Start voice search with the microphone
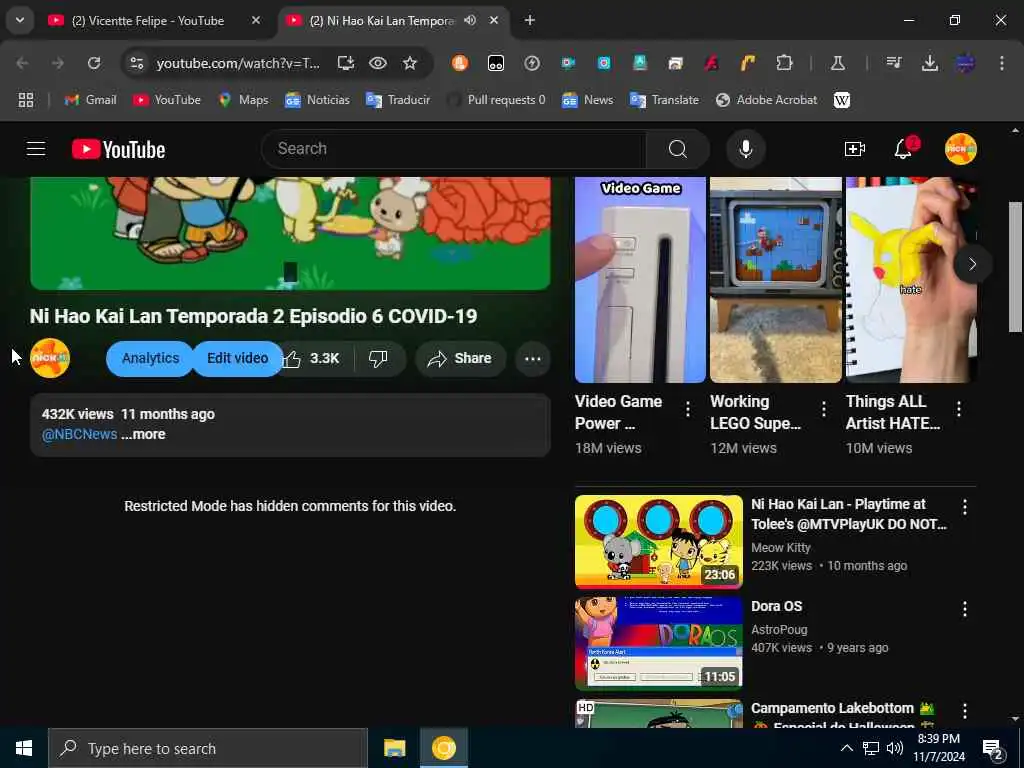The width and height of the screenshot is (1024, 768). (745, 149)
